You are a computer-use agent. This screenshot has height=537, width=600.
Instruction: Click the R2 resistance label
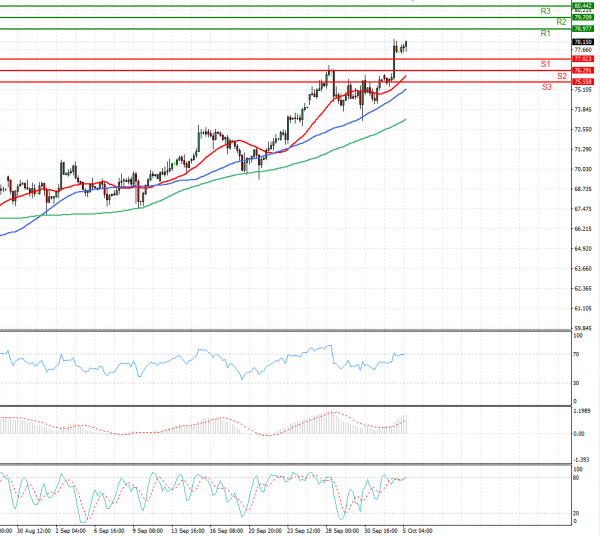click(x=561, y=22)
